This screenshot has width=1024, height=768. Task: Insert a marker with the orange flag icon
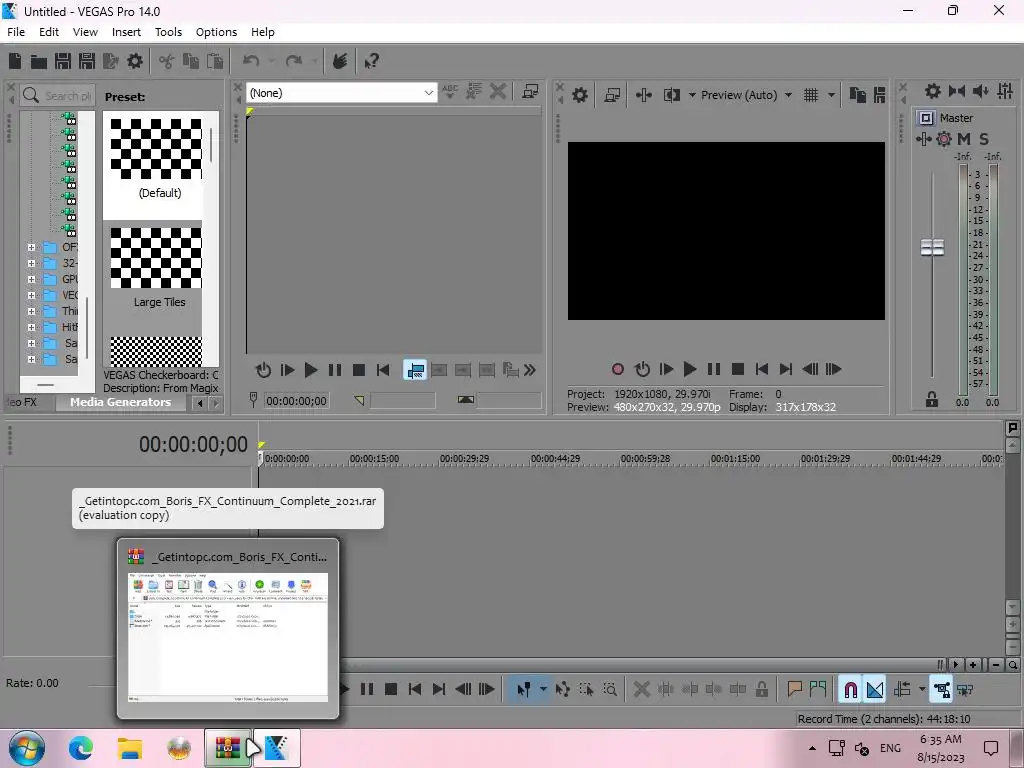[x=795, y=689]
